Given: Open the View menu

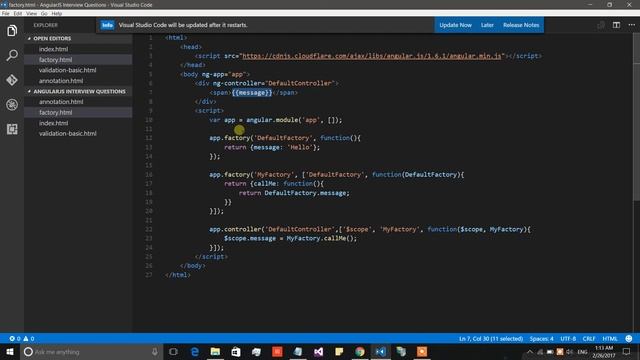Looking at the screenshot, I should click(x=31, y=13).
